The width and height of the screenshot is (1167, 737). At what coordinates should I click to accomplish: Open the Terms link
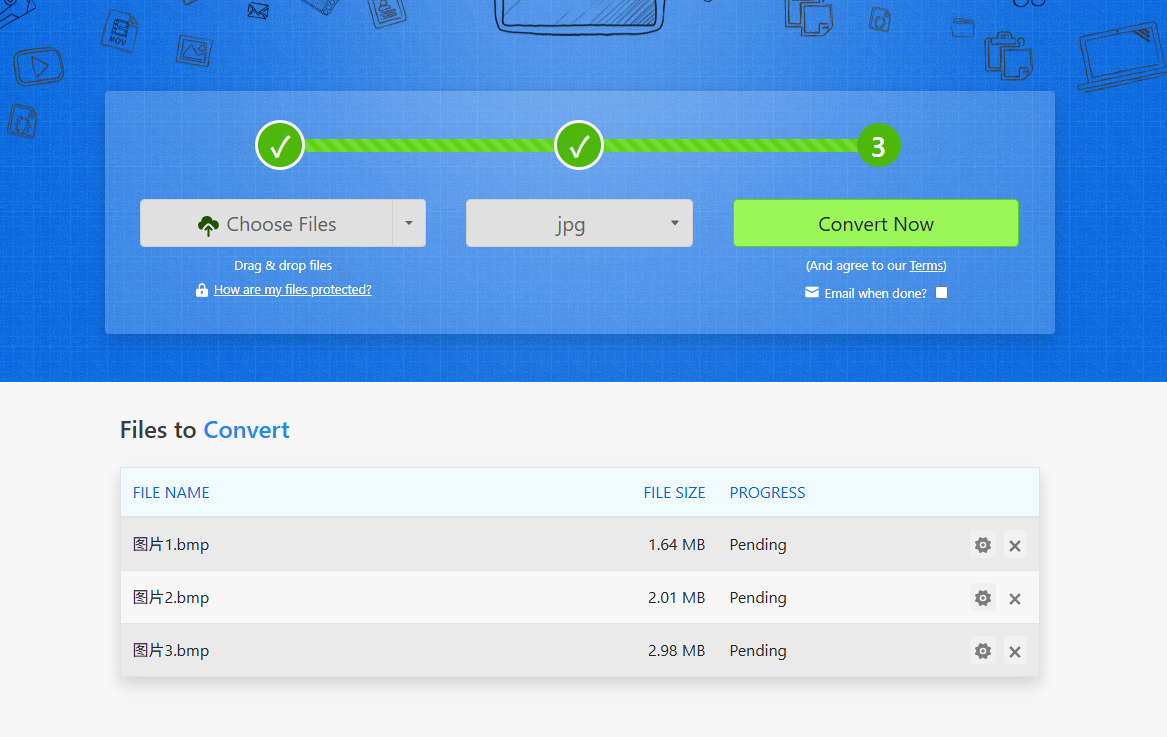pyautogui.click(x=927, y=266)
